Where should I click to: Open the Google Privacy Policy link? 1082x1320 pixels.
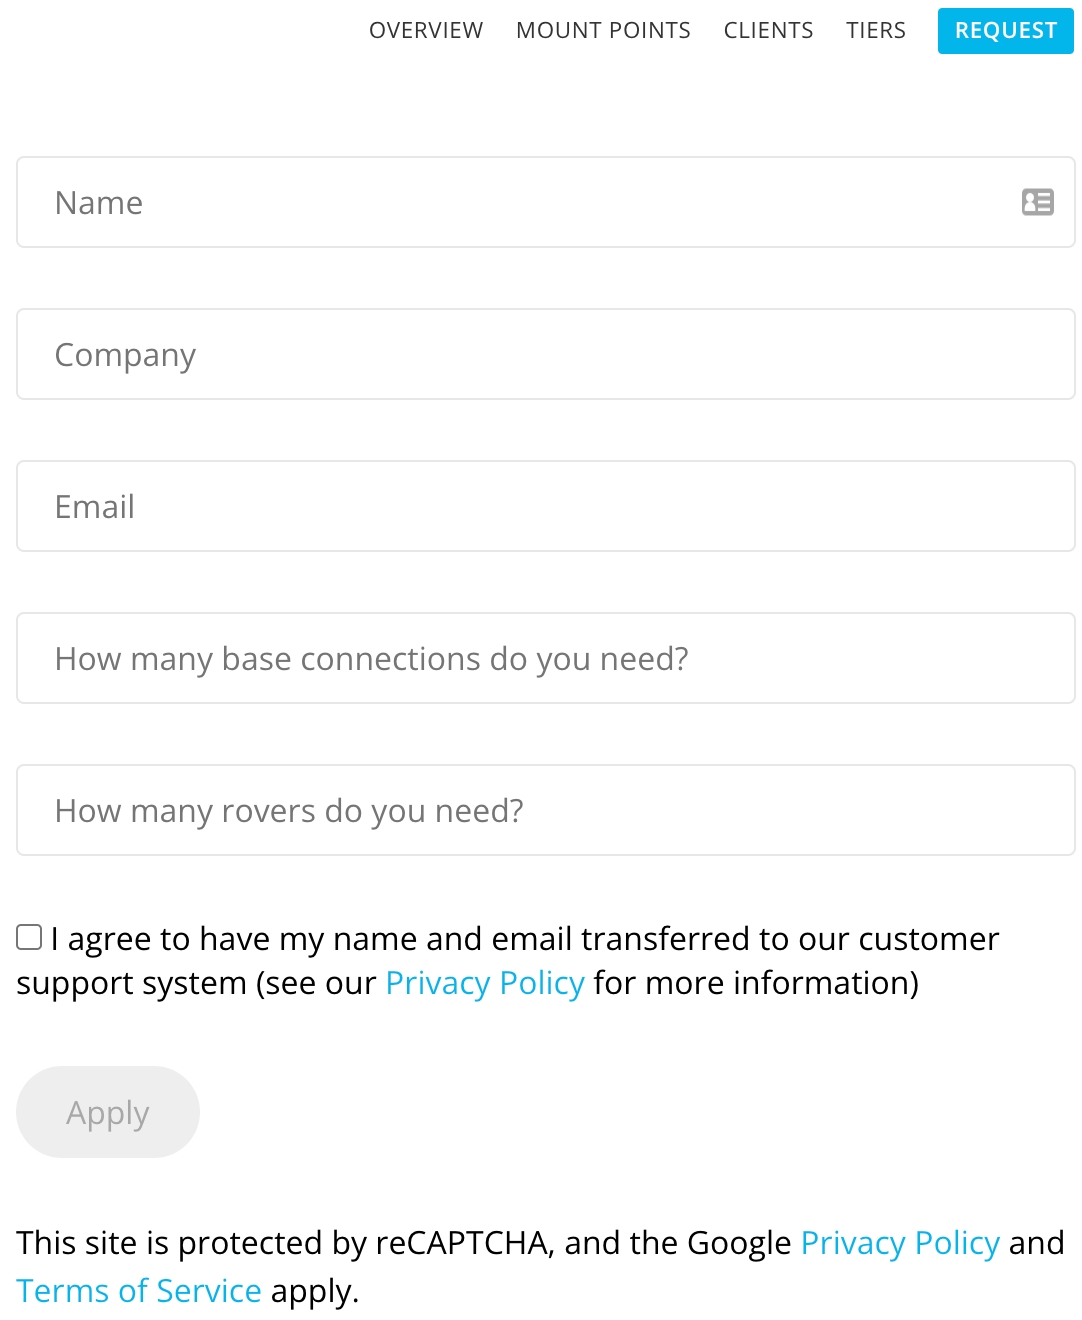click(x=900, y=1243)
